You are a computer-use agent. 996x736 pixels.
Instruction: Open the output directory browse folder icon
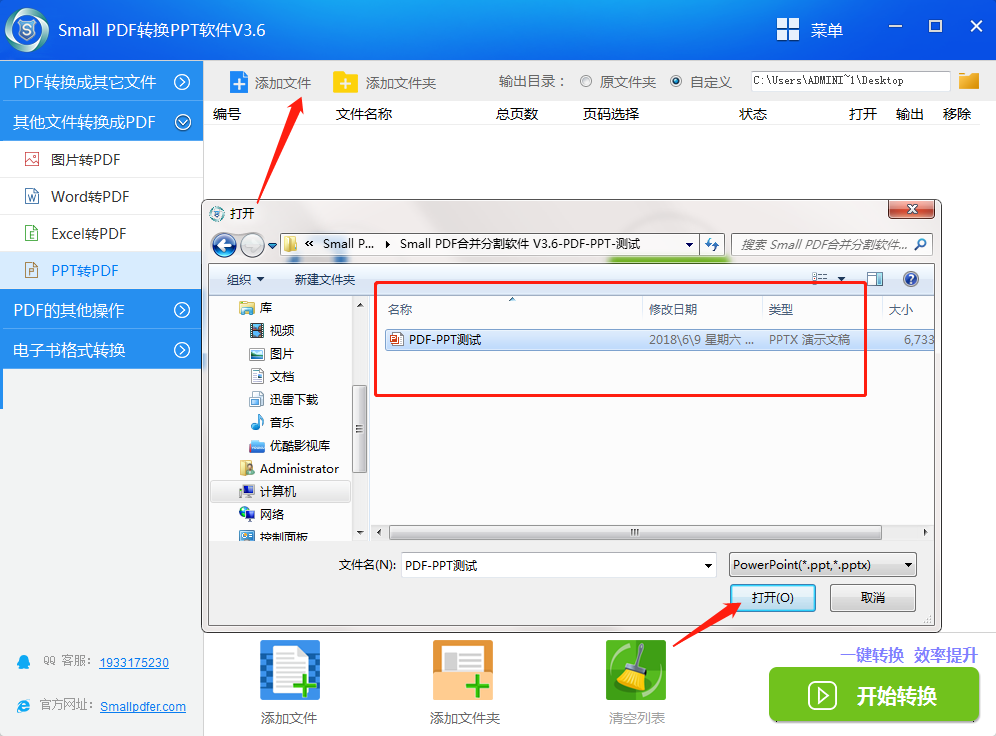click(969, 81)
